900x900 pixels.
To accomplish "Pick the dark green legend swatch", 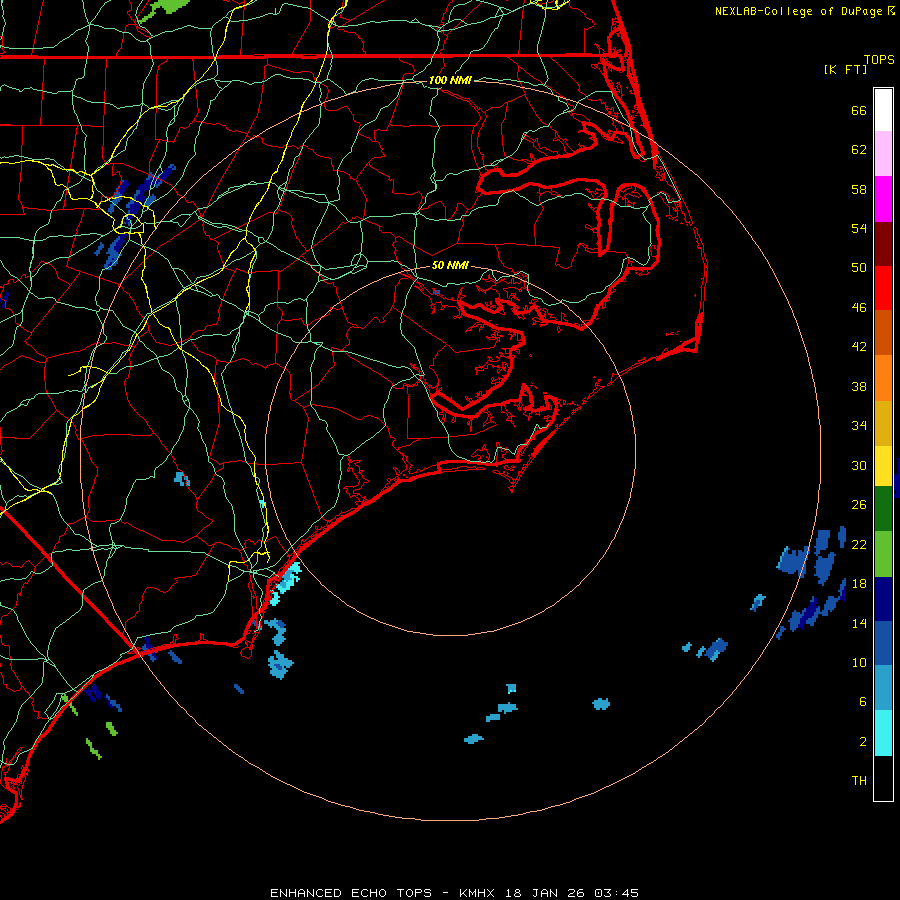I will tap(883, 509).
